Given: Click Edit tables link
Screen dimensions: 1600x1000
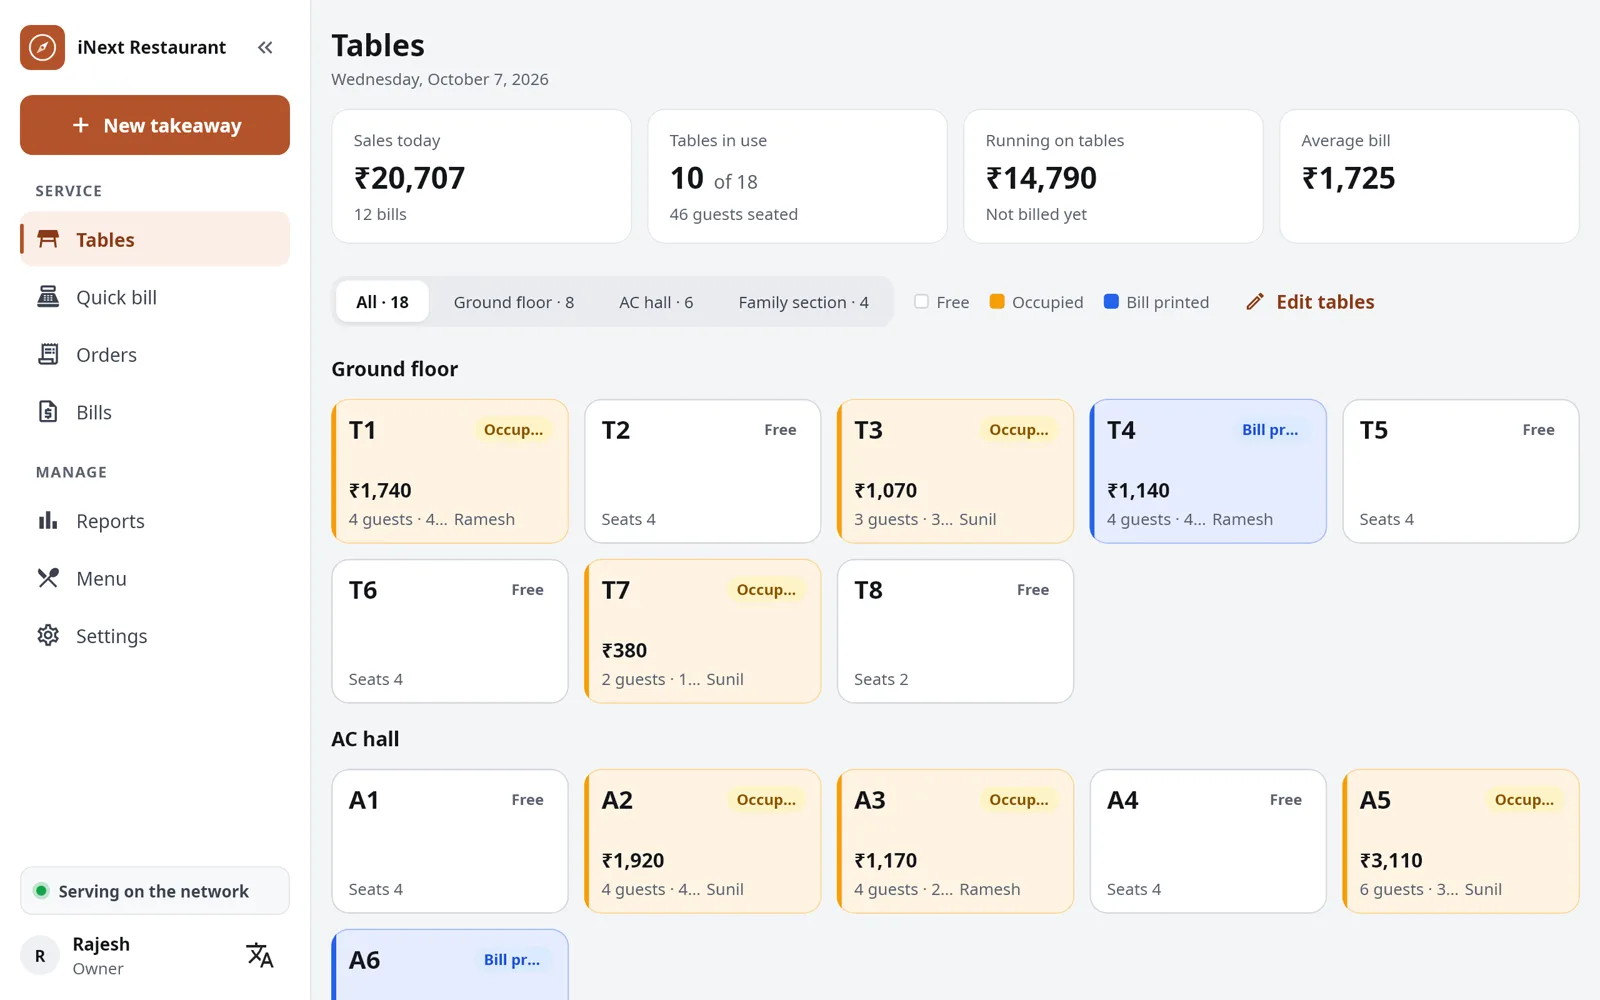Looking at the screenshot, I should pyautogui.click(x=1310, y=302).
